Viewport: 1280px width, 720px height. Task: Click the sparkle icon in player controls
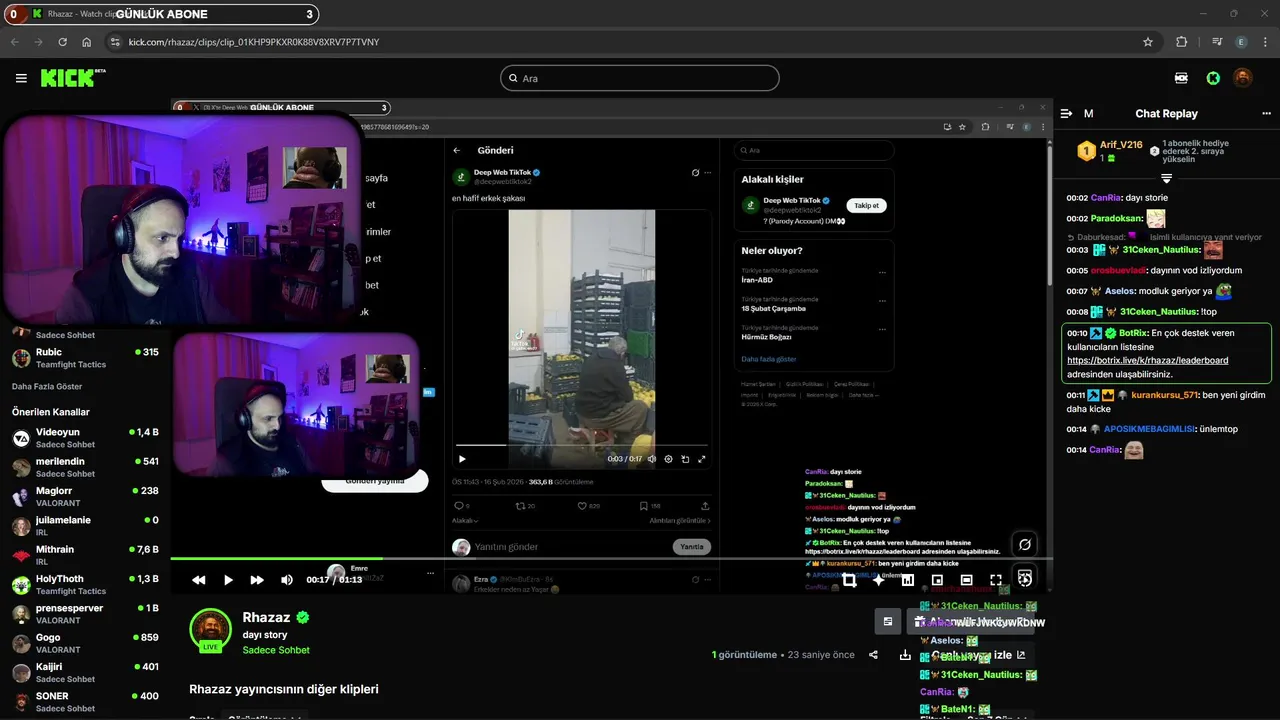(x=878, y=580)
